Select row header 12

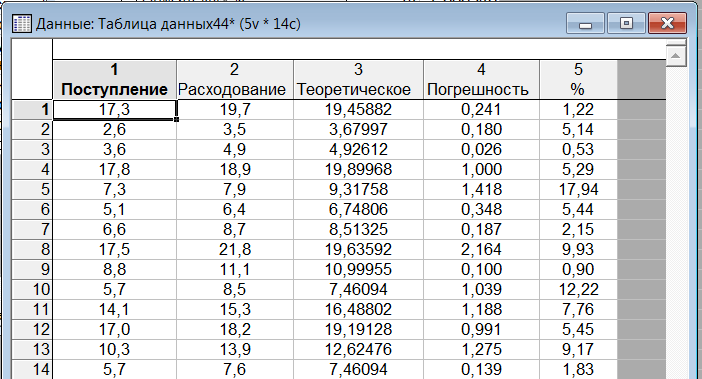click(x=32, y=329)
